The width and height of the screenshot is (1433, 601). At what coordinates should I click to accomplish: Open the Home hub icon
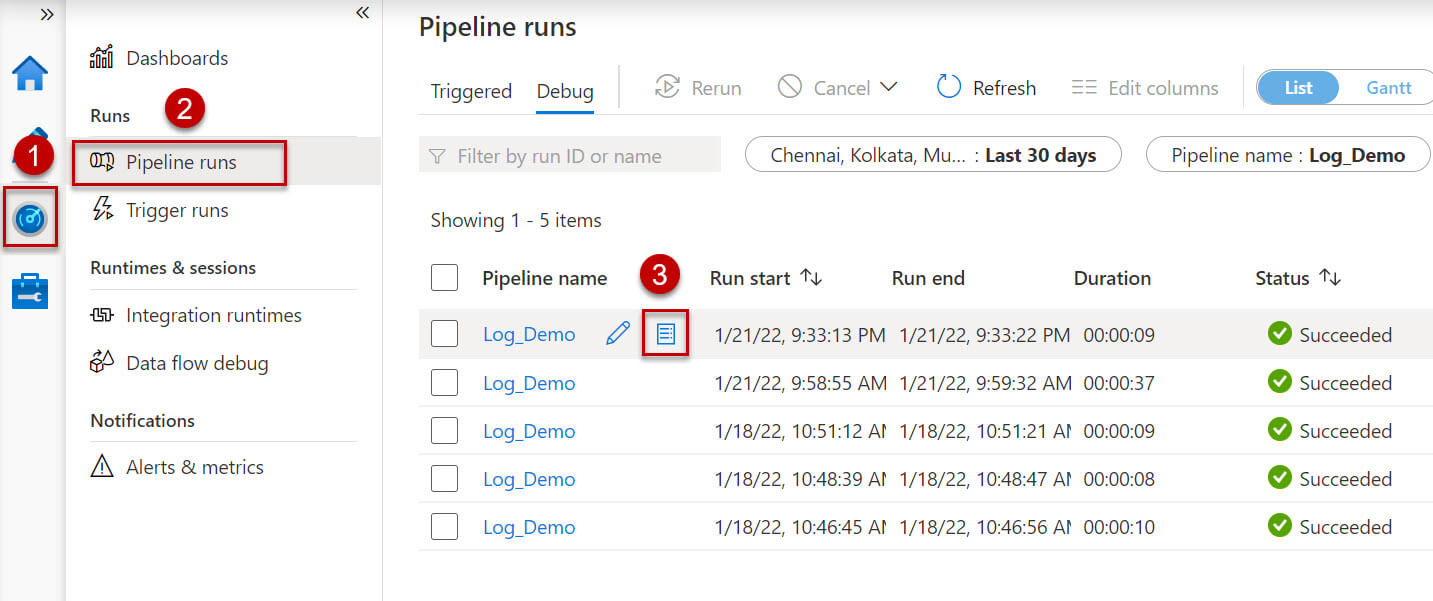(30, 72)
